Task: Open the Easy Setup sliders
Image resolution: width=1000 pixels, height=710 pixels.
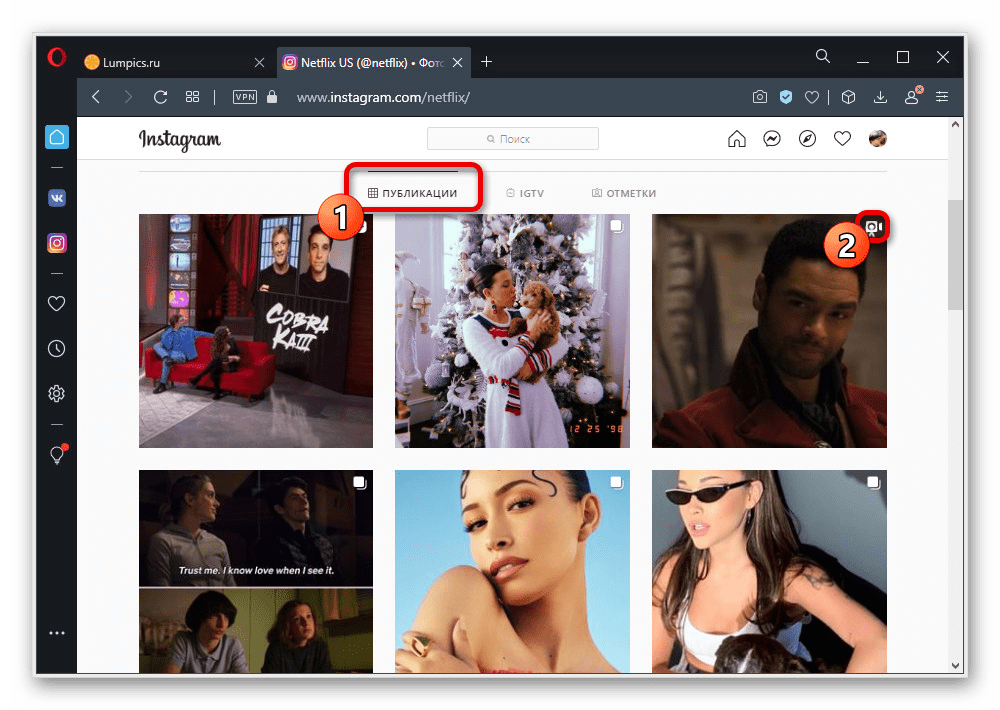Action: coord(942,97)
